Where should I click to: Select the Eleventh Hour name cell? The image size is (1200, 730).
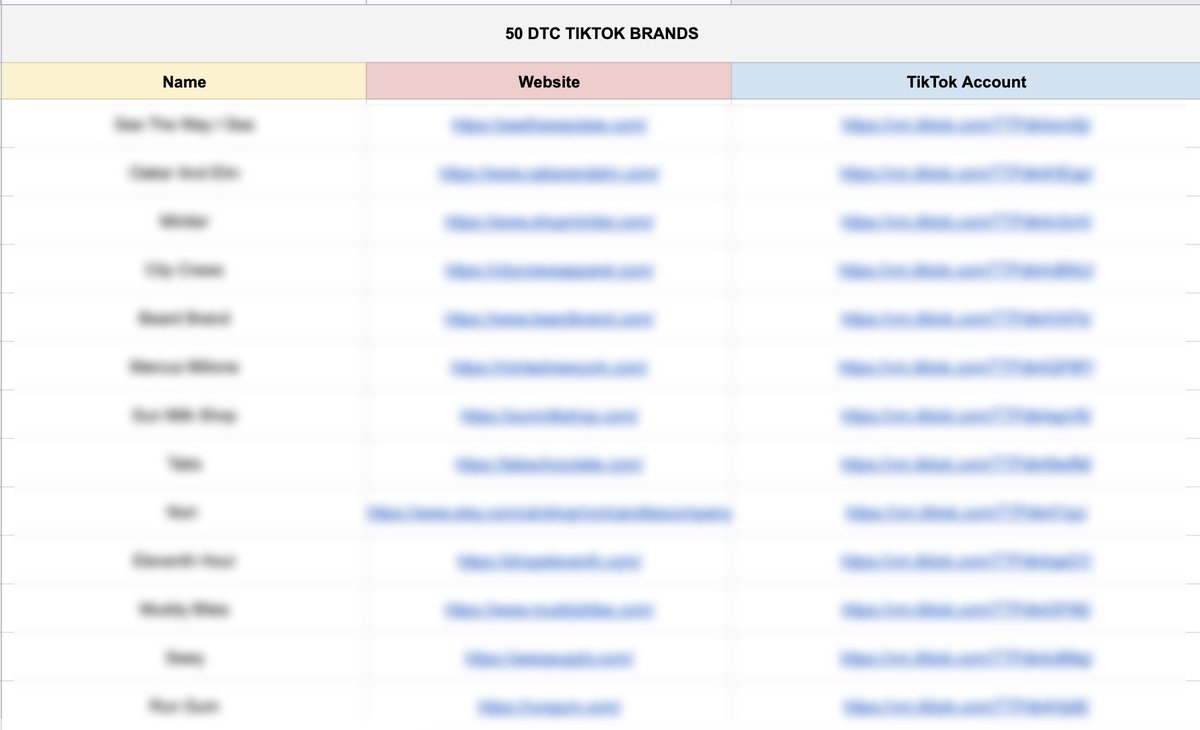pos(184,561)
